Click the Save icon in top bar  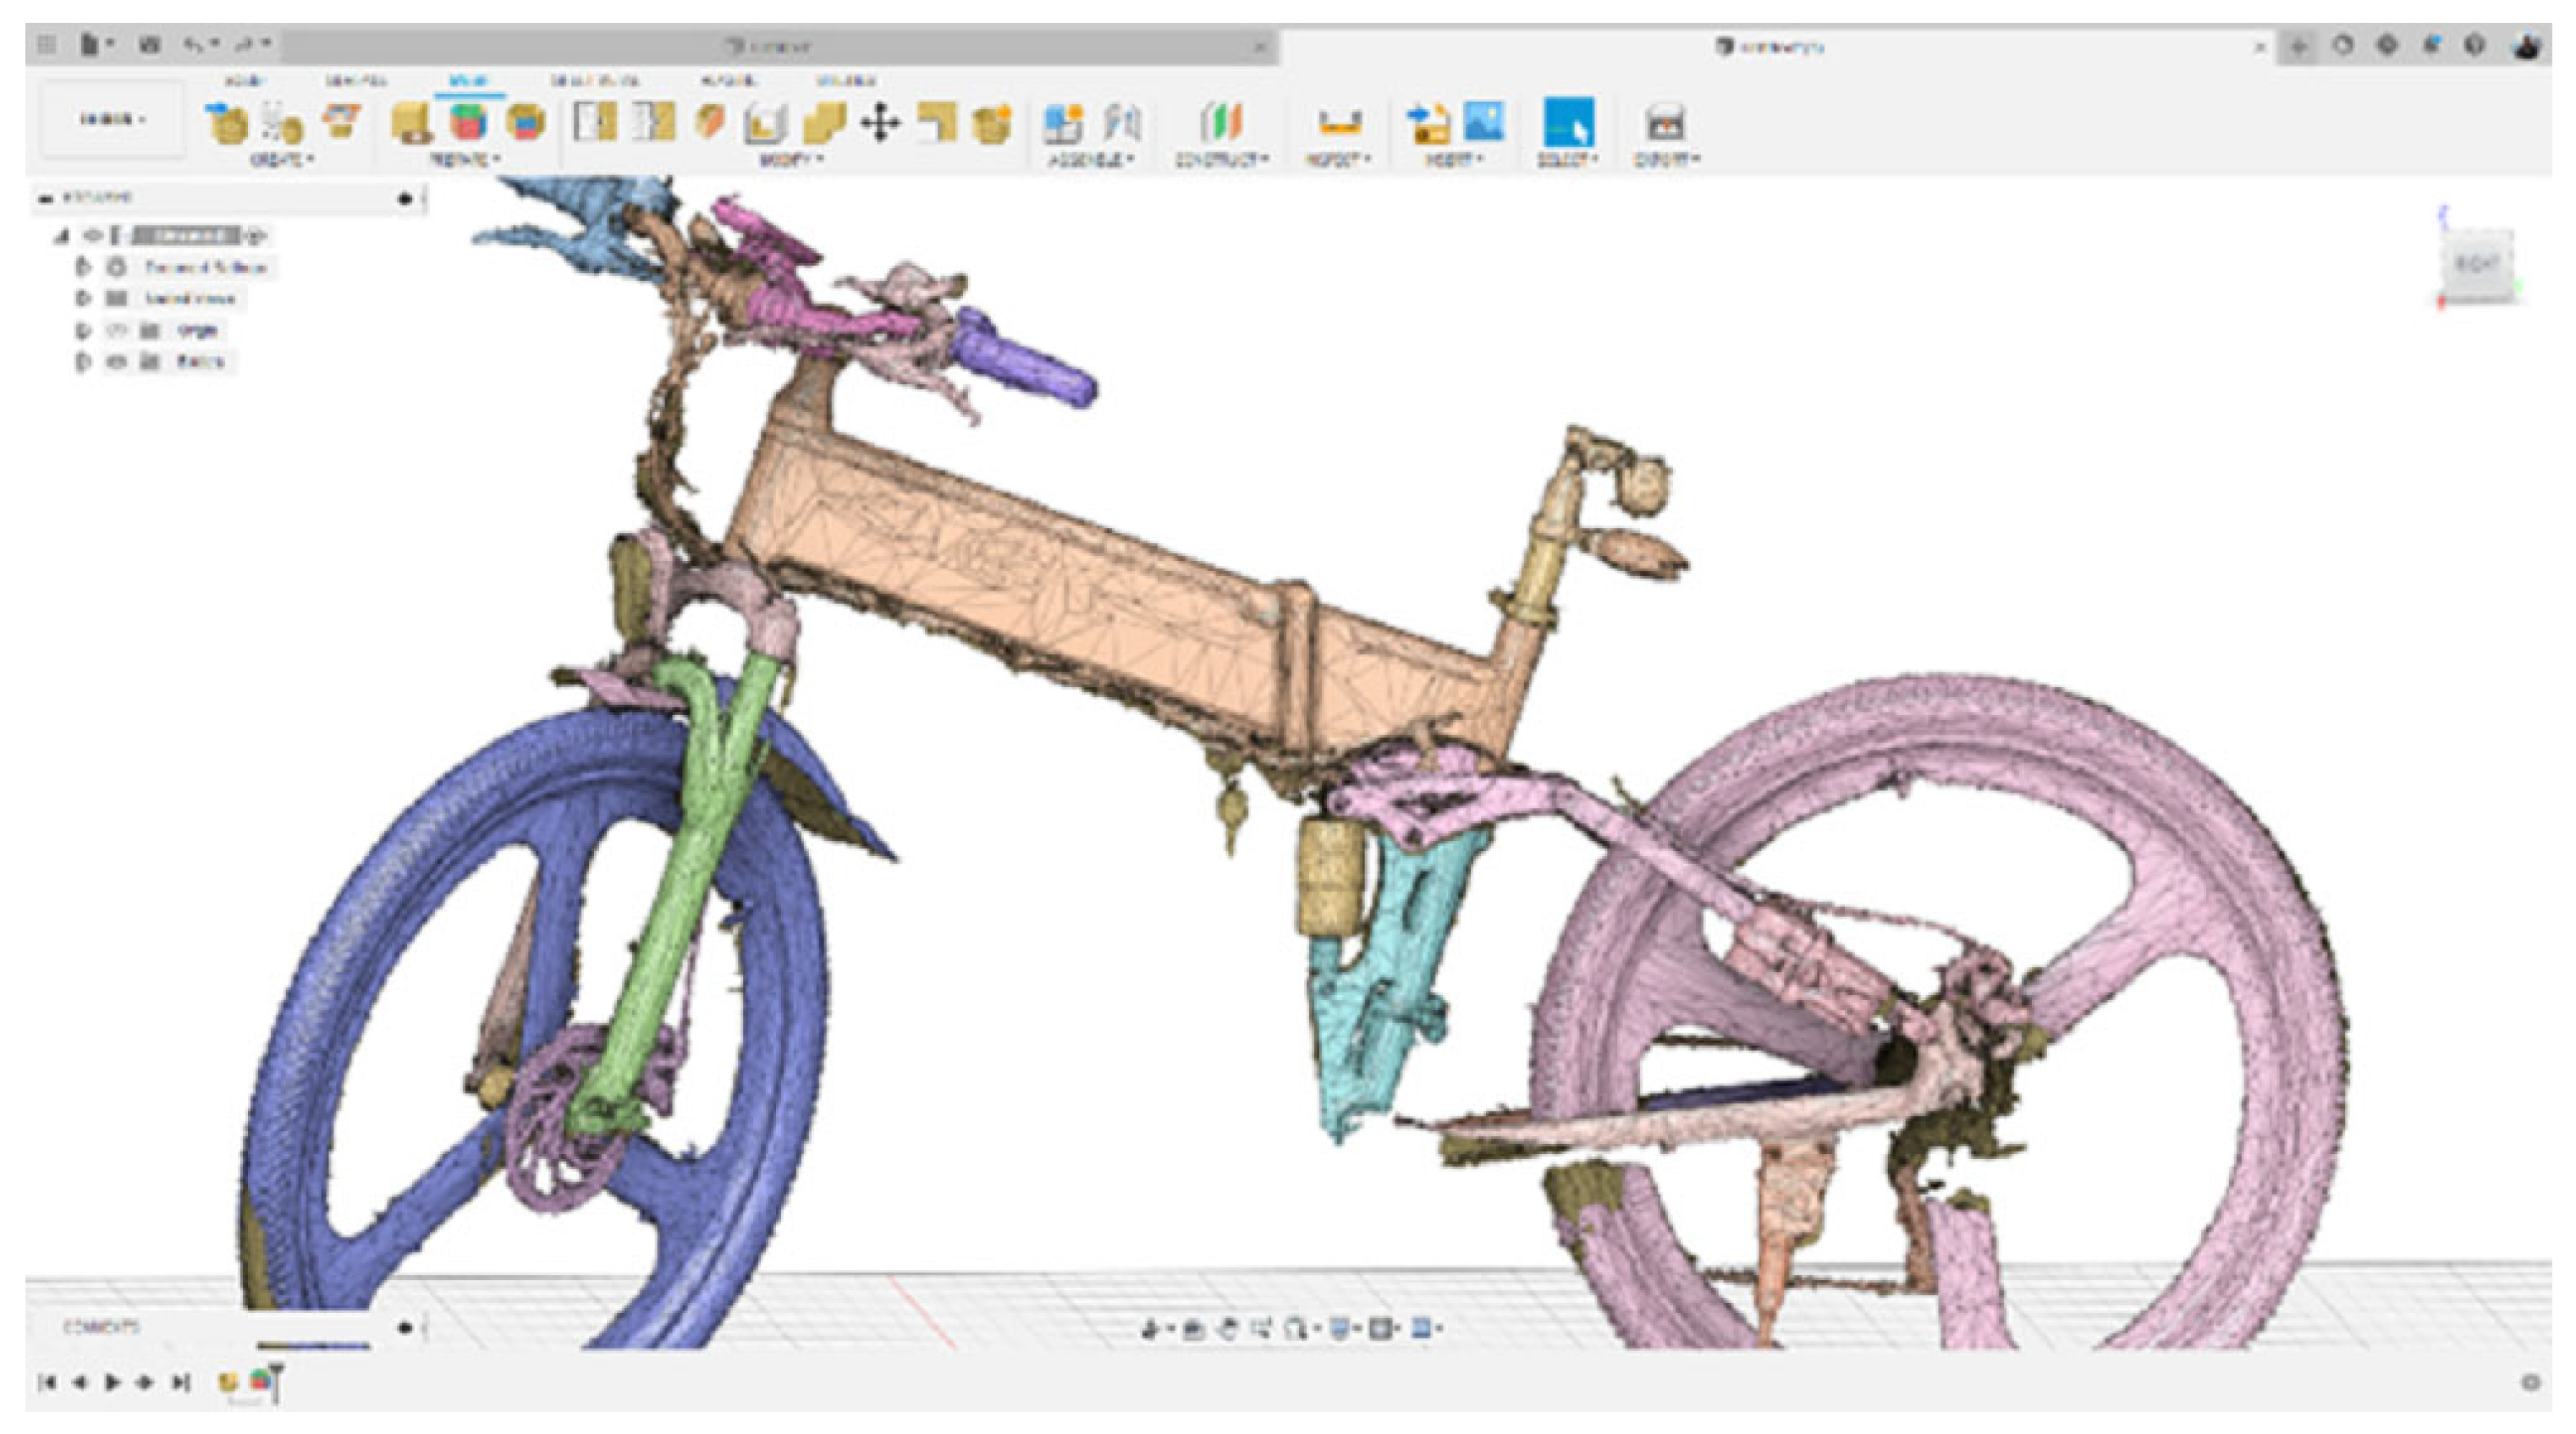(150, 45)
